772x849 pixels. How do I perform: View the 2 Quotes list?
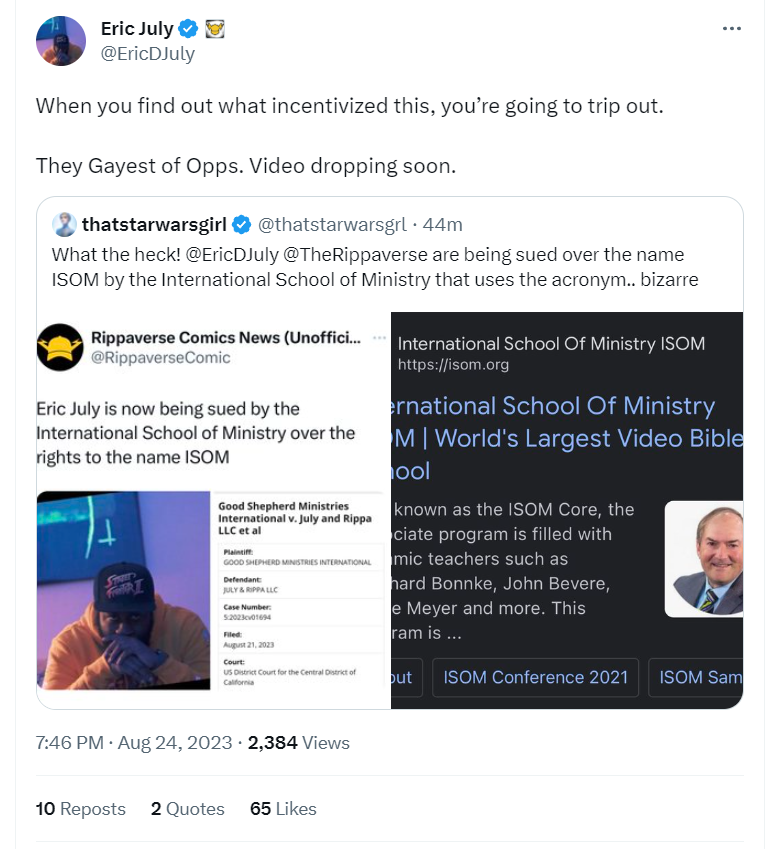tap(188, 809)
